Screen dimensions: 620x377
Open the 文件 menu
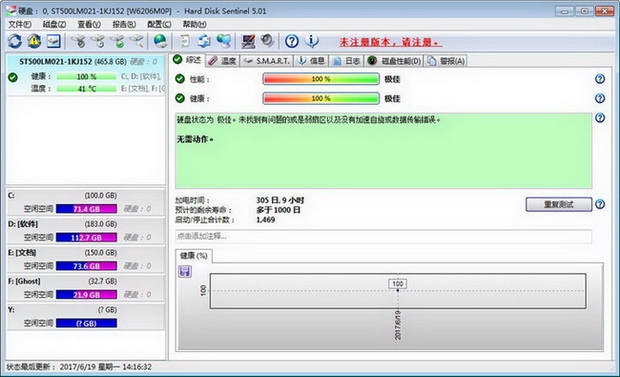[19, 25]
